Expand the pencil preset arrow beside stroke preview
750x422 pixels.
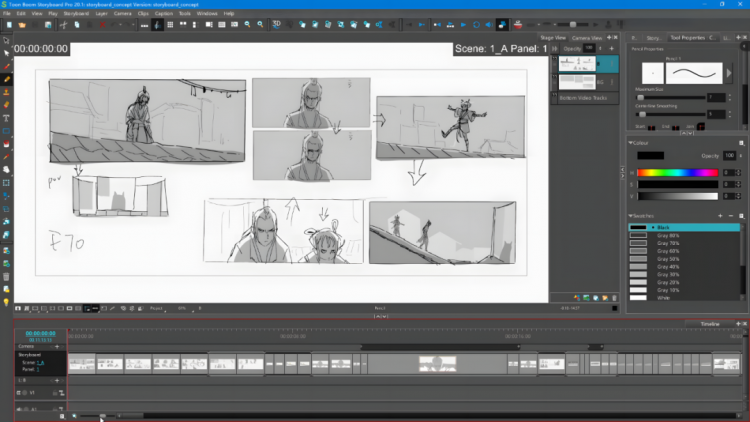[x=729, y=74]
